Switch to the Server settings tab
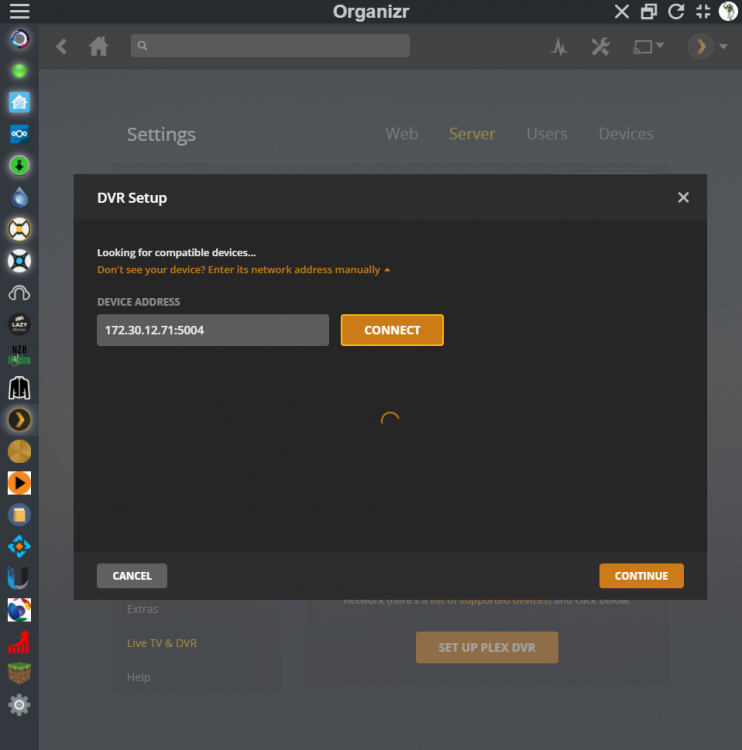742x750 pixels. tap(472, 134)
